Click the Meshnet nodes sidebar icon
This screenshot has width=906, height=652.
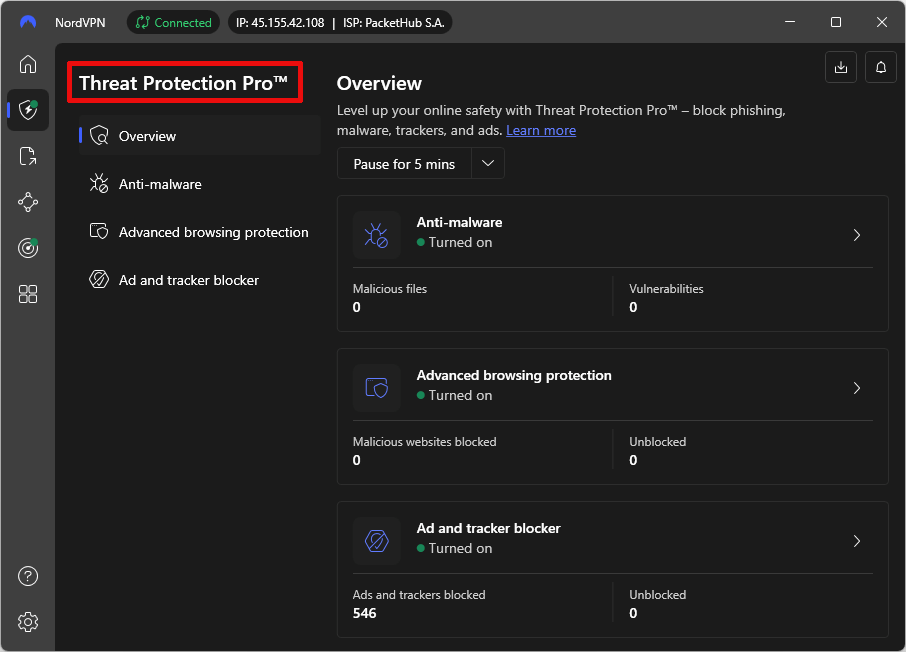point(27,202)
